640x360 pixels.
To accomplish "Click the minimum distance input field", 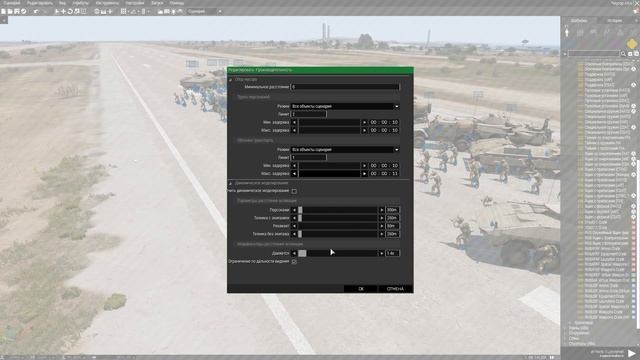I will (345, 87).
